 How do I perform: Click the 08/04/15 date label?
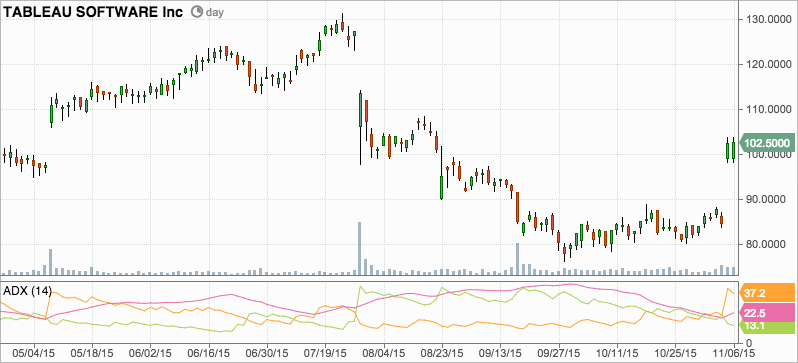pyautogui.click(x=383, y=352)
